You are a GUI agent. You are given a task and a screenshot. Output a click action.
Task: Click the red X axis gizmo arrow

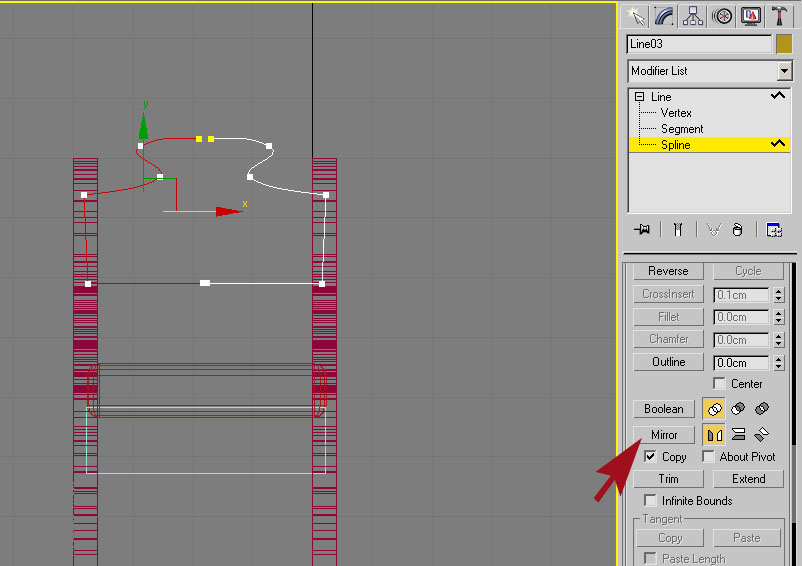(228, 211)
